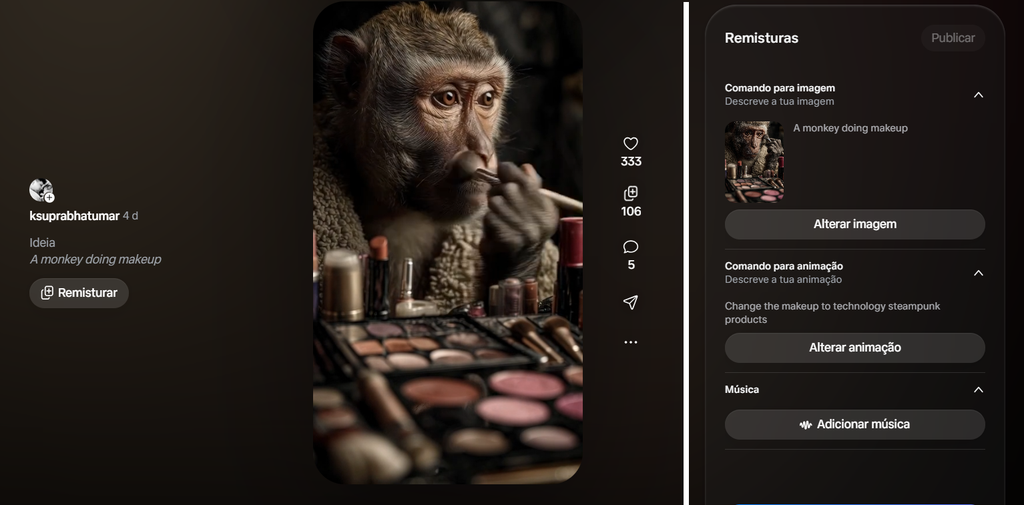Screen dimensions: 1024x505
Task: Collapse the Música section chevron
Action: (x=978, y=390)
